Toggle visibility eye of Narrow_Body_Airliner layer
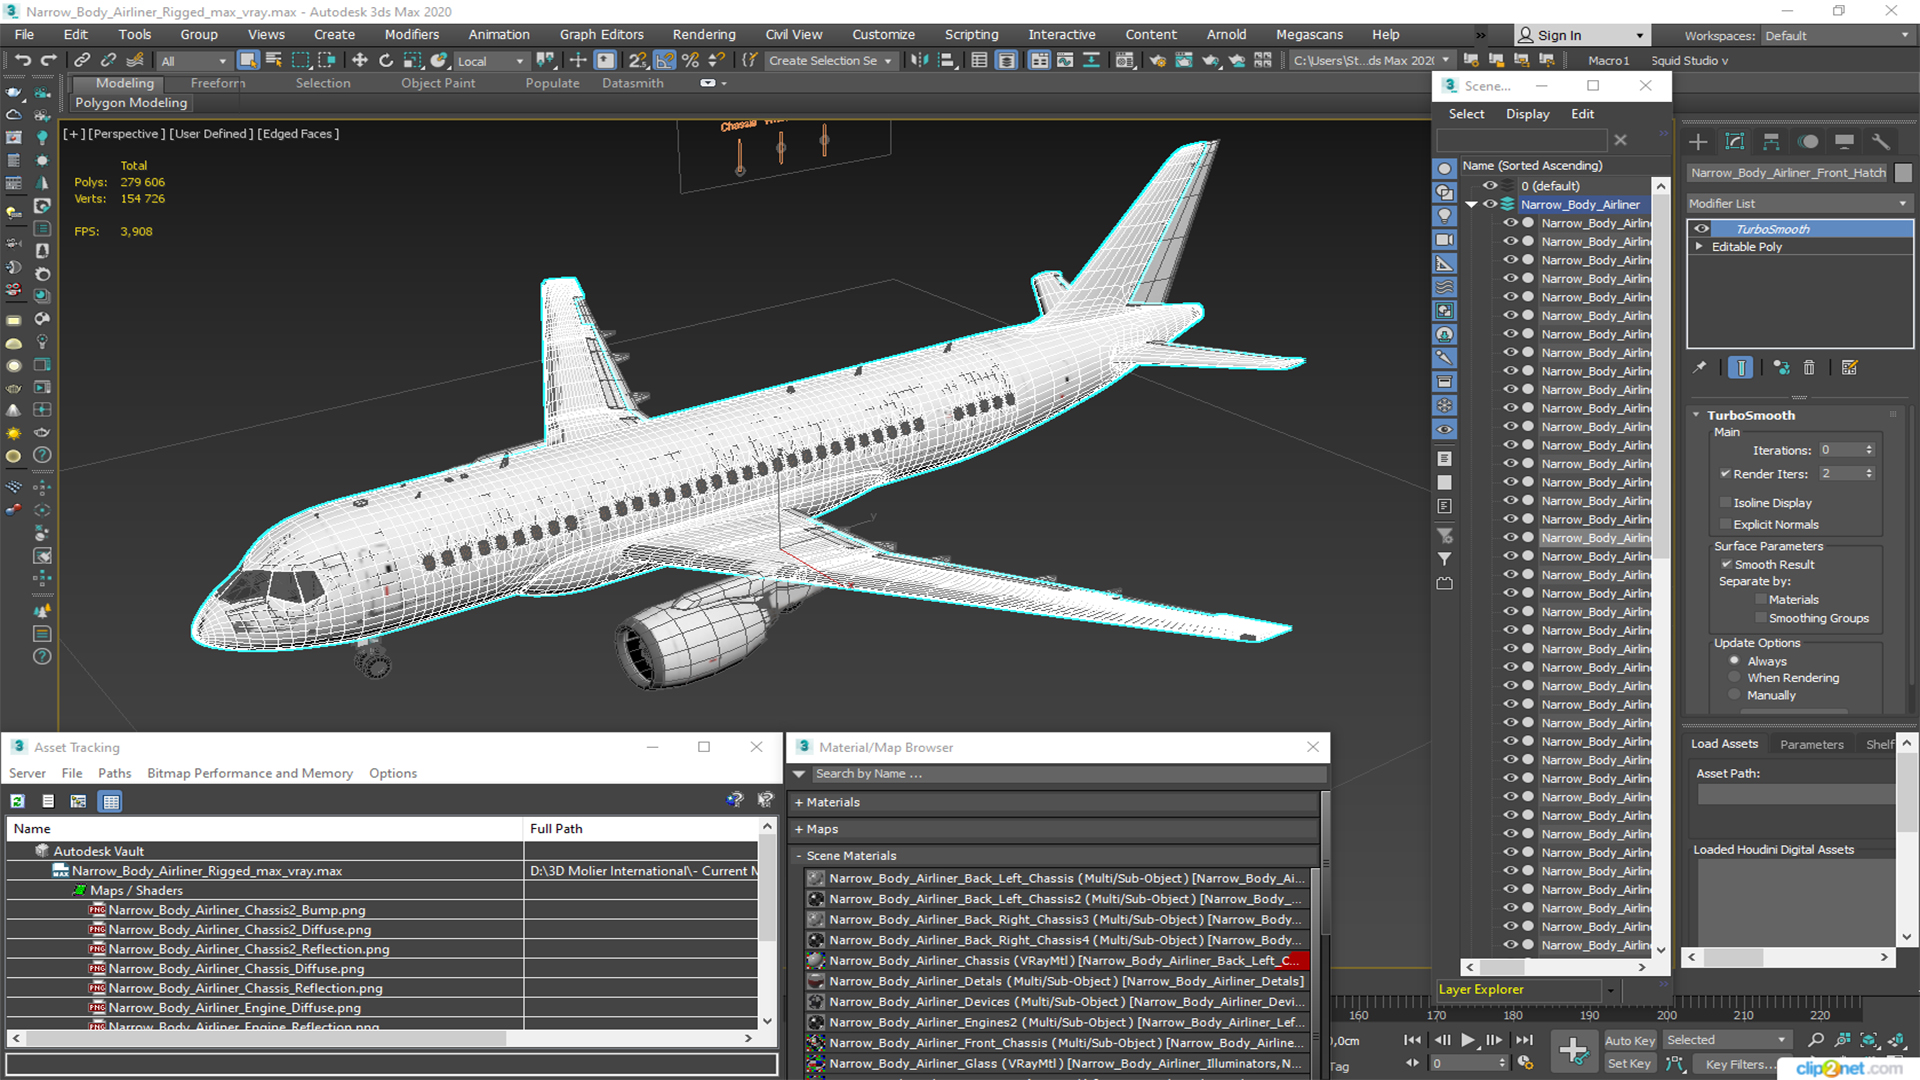Screen dimensions: 1920x1080 click(x=1490, y=204)
